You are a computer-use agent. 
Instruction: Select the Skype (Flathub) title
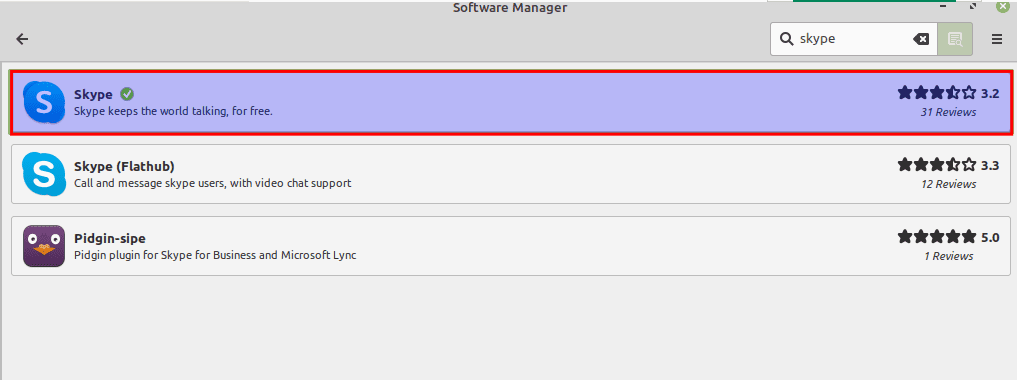pos(124,166)
